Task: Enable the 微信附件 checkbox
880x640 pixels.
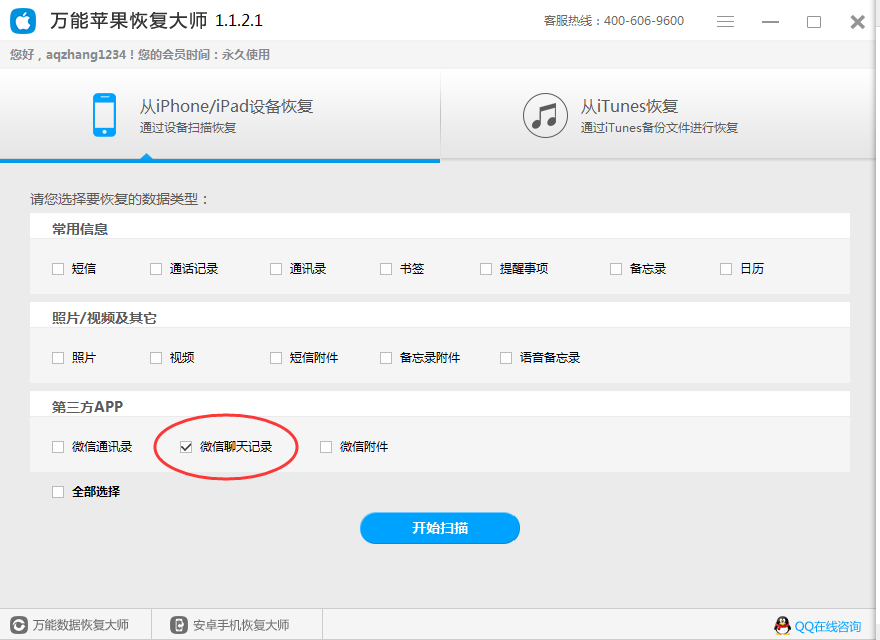Action: pyautogui.click(x=326, y=447)
